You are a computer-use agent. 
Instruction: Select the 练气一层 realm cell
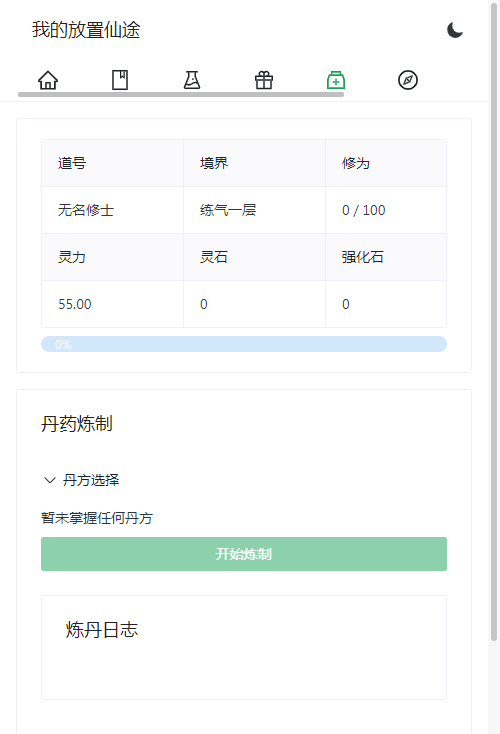(x=254, y=210)
